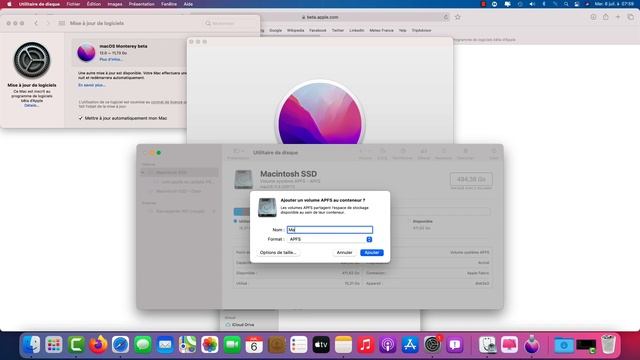Open Disk Utility from the Dock
The height and width of the screenshot is (360, 640).
pyautogui.click(x=487, y=345)
